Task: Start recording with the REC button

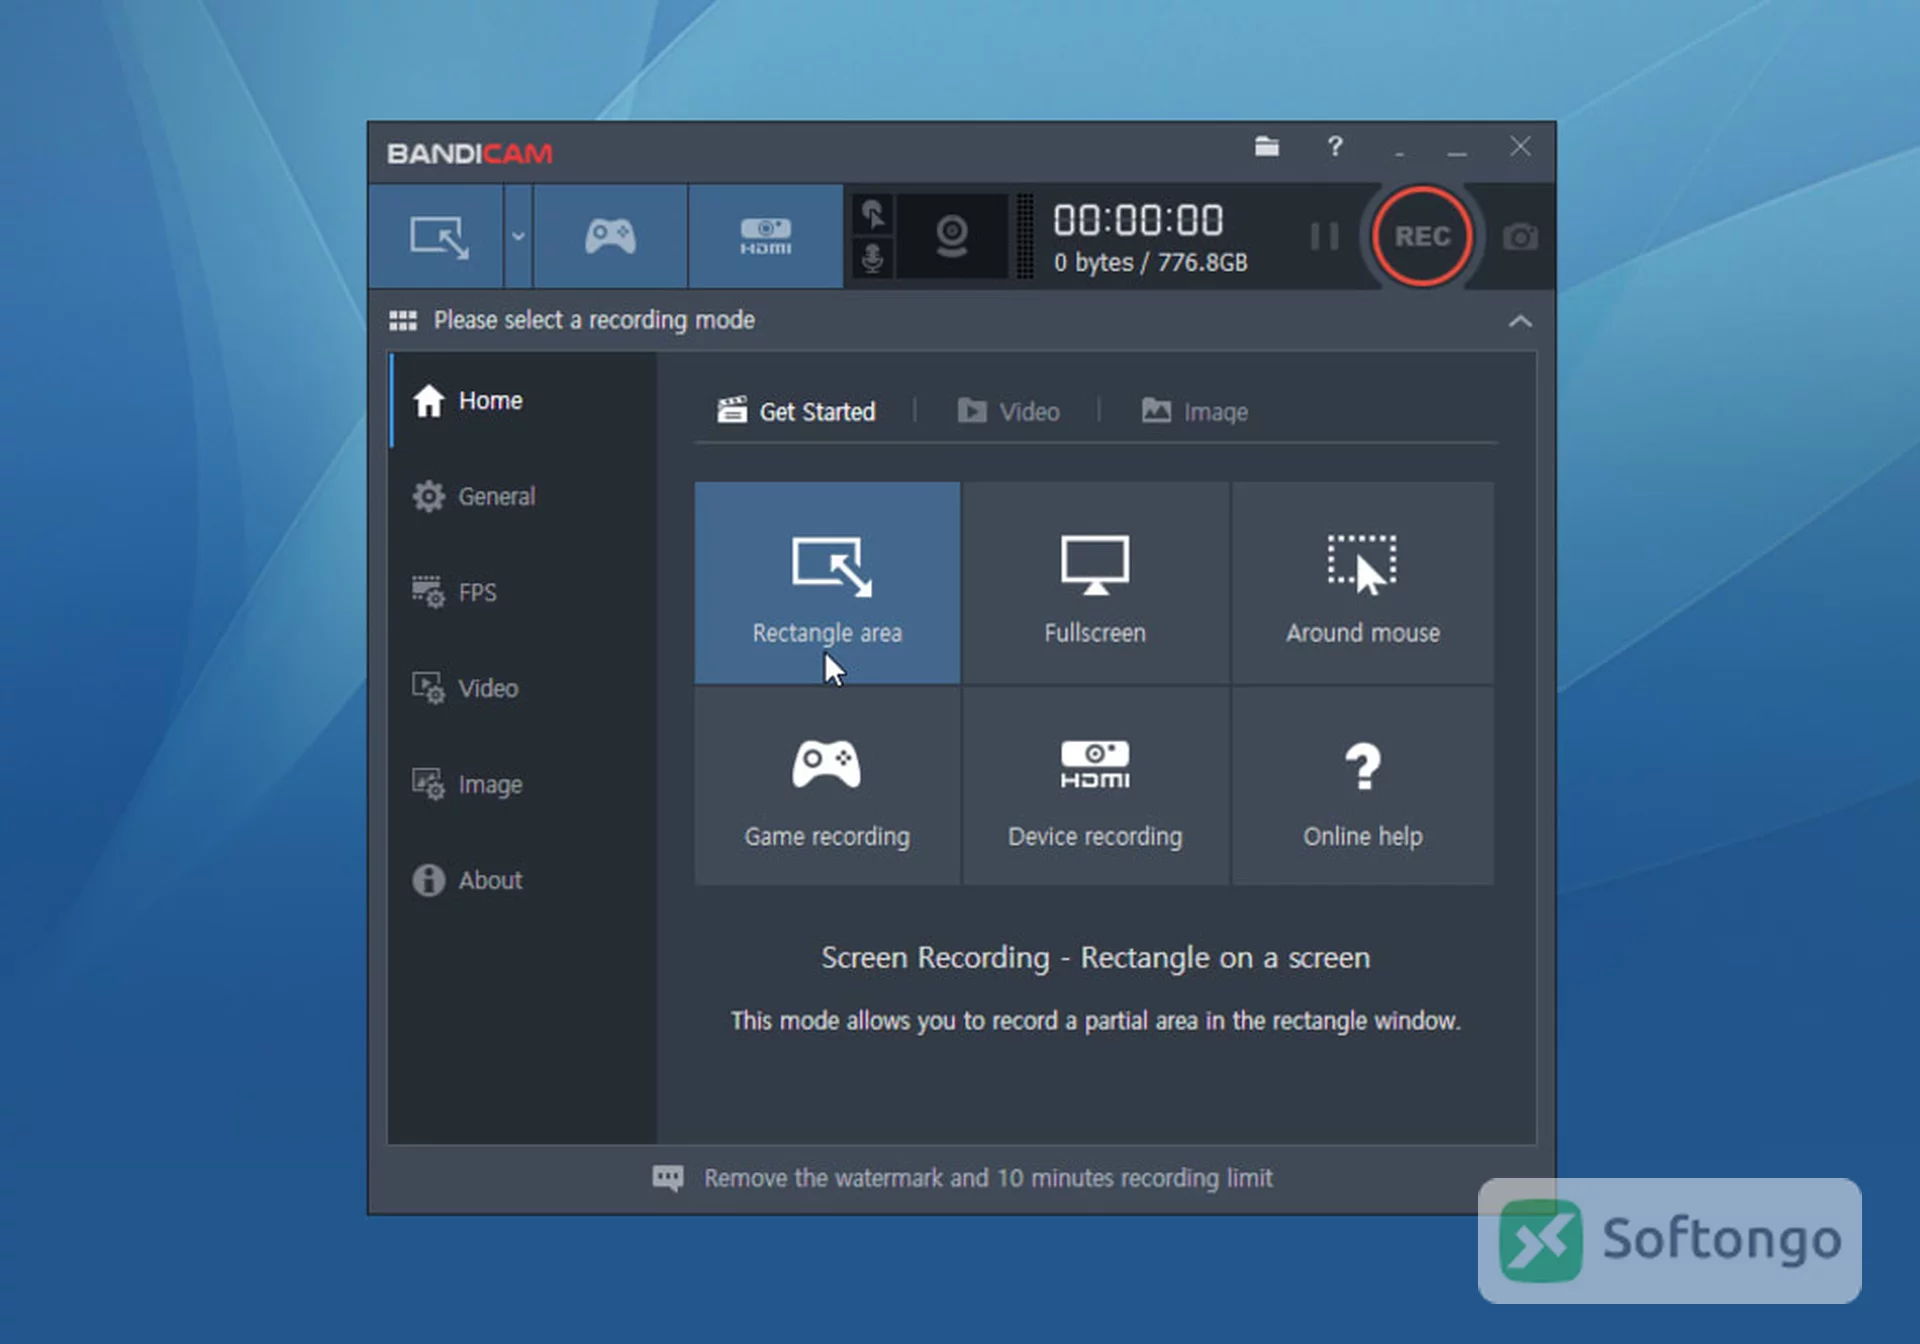Action: click(x=1422, y=237)
